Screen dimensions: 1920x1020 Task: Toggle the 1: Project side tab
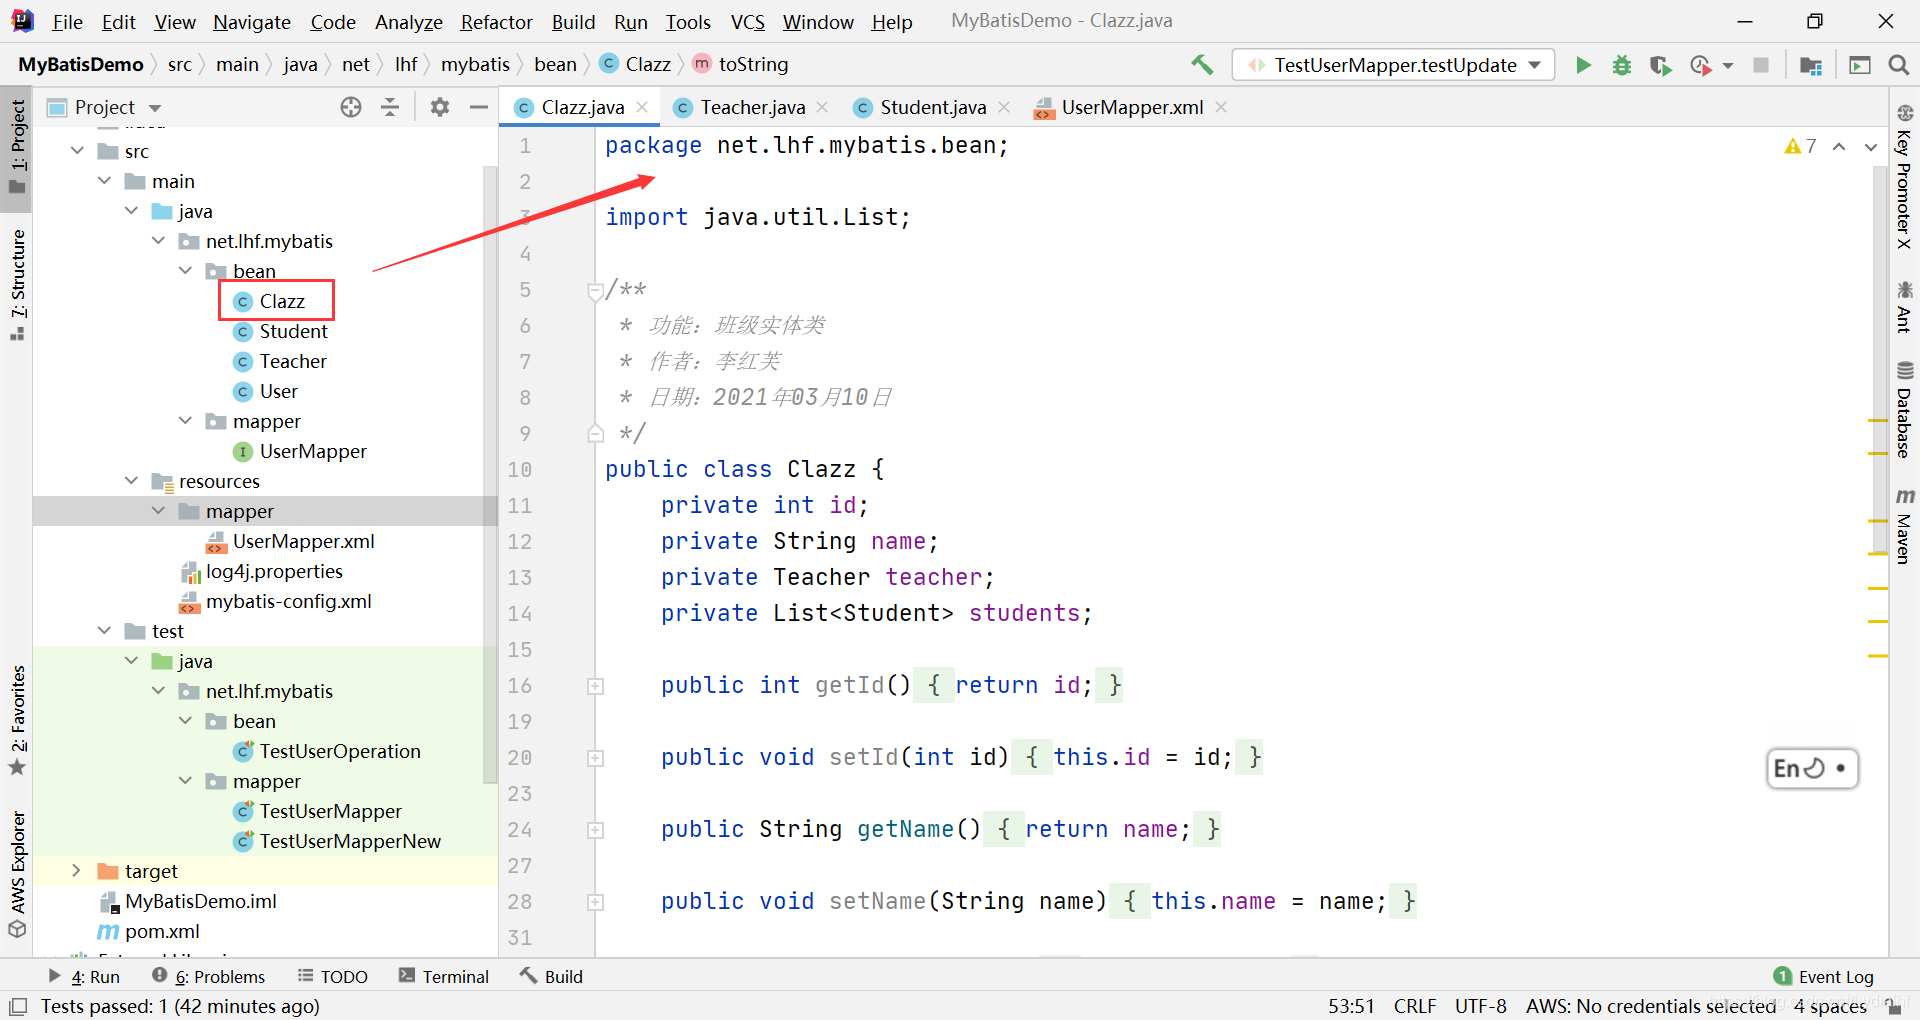click(17, 149)
